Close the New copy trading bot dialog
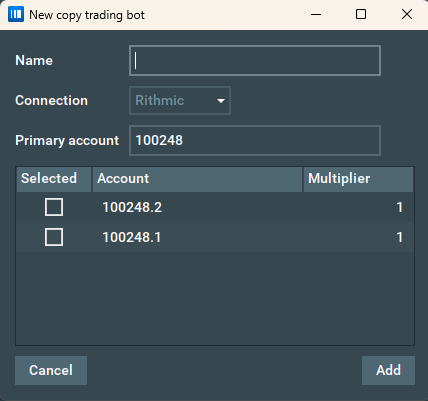428x401 pixels. pos(407,14)
